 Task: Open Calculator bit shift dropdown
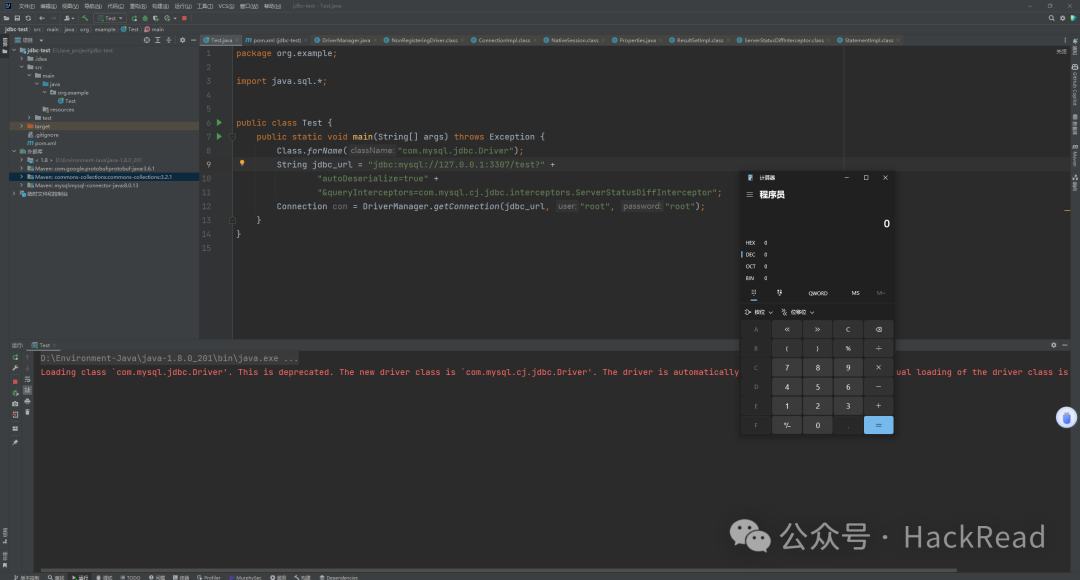pyautogui.click(x=798, y=312)
